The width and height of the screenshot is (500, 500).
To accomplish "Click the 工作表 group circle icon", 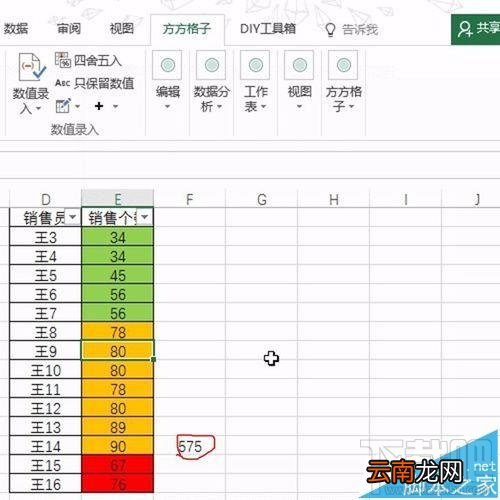I will 256,65.
